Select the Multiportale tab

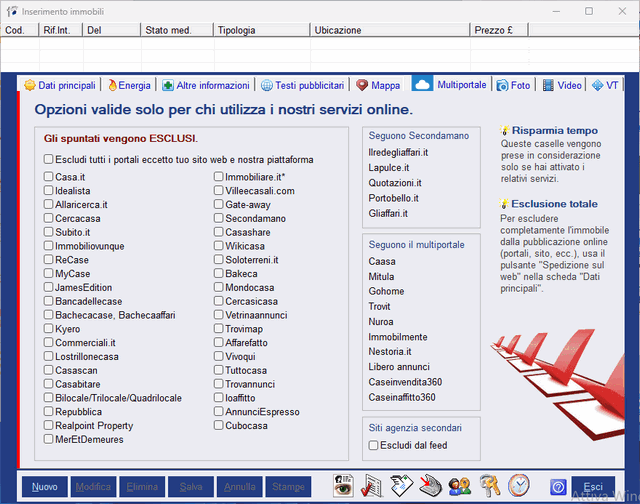(450, 84)
